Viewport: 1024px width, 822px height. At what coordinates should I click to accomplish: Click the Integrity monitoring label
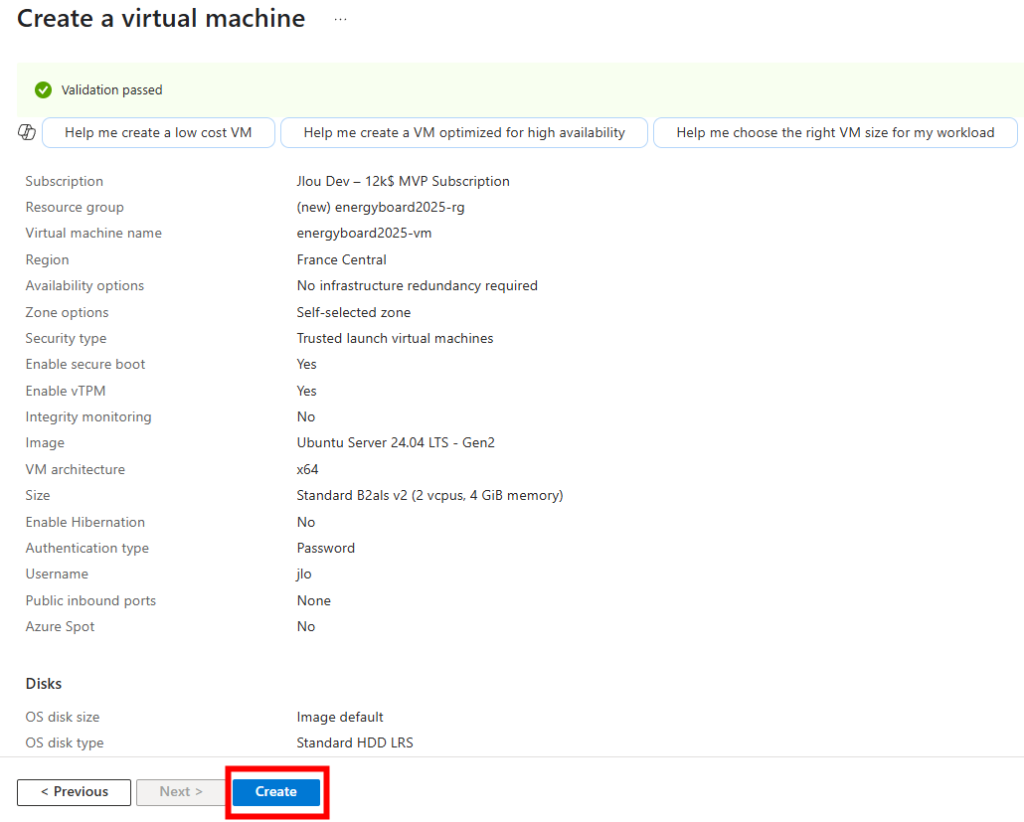coord(88,417)
